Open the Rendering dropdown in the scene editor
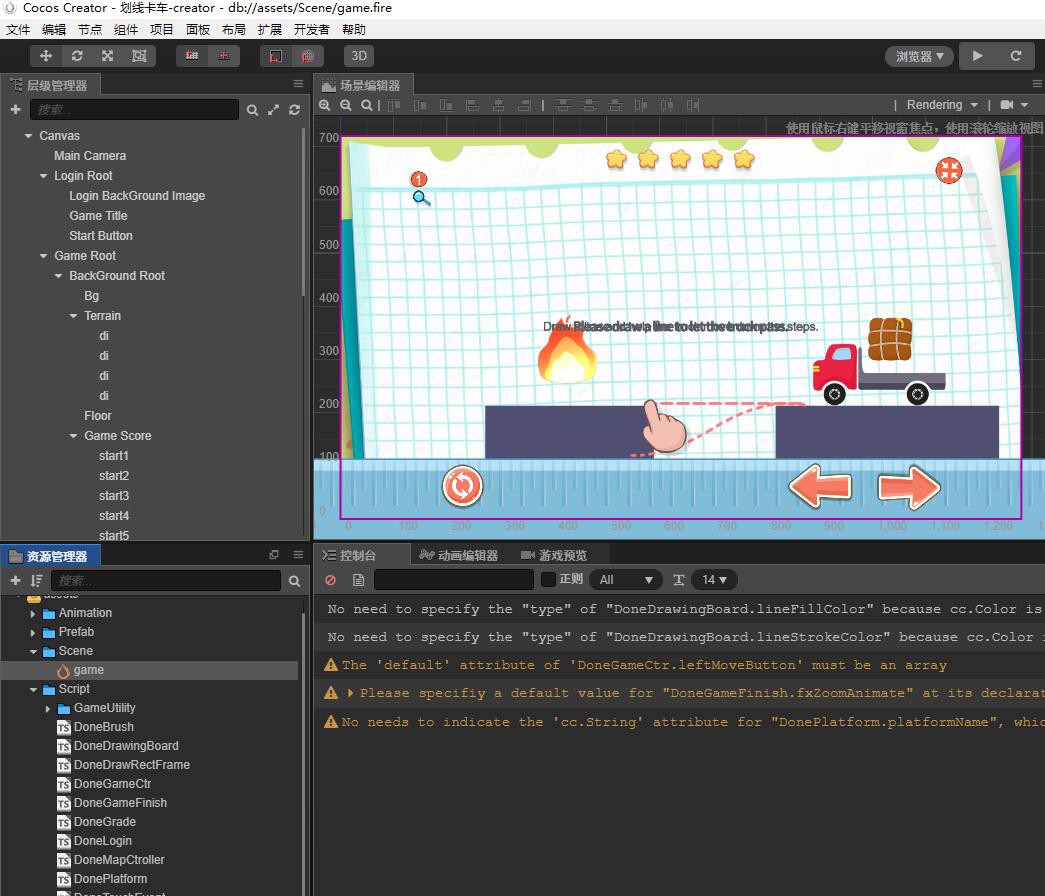Viewport: 1045px width, 896px height. [x=938, y=104]
